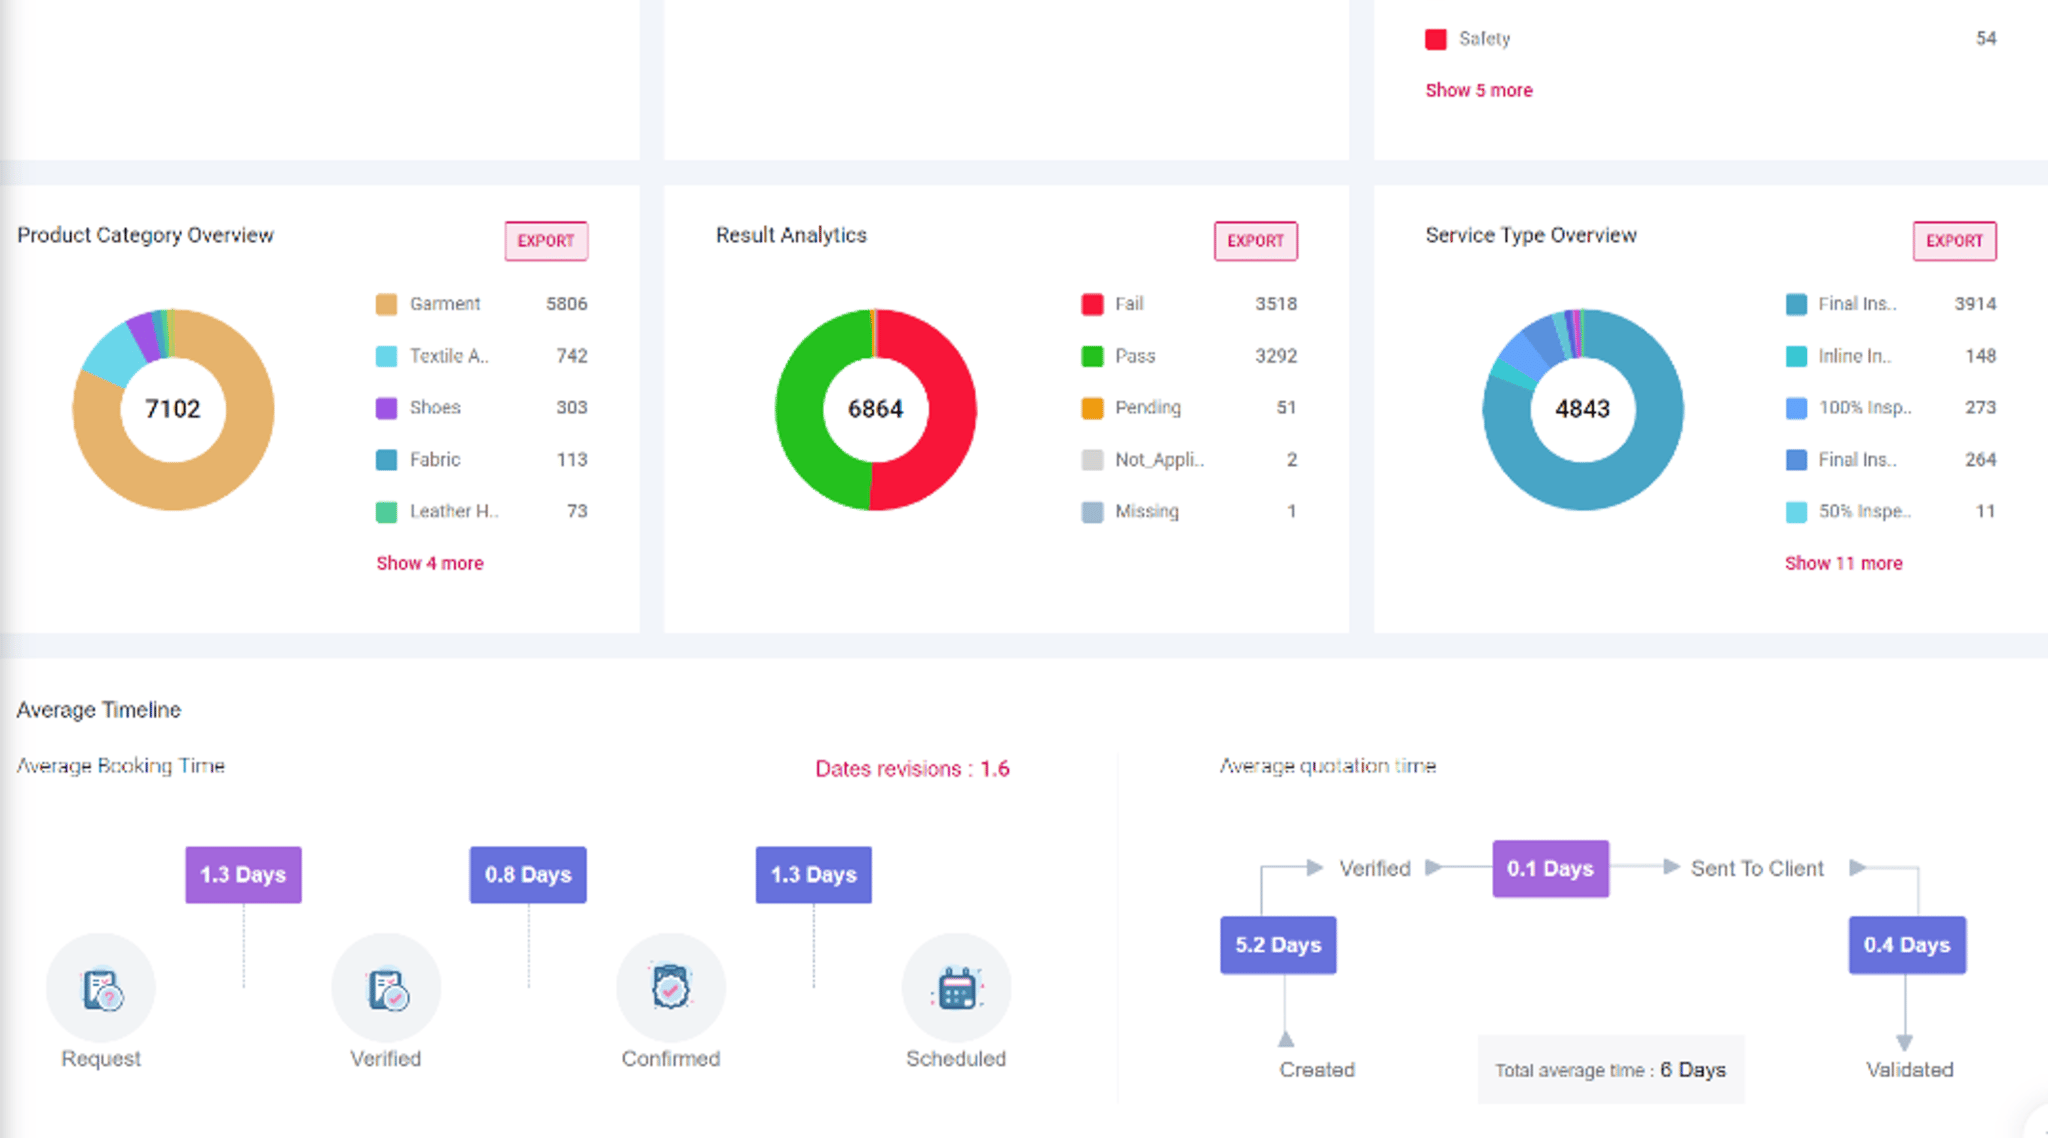Click the Garment legend color swatch
This screenshot has width=2048, height=1138.
(386, 304)
